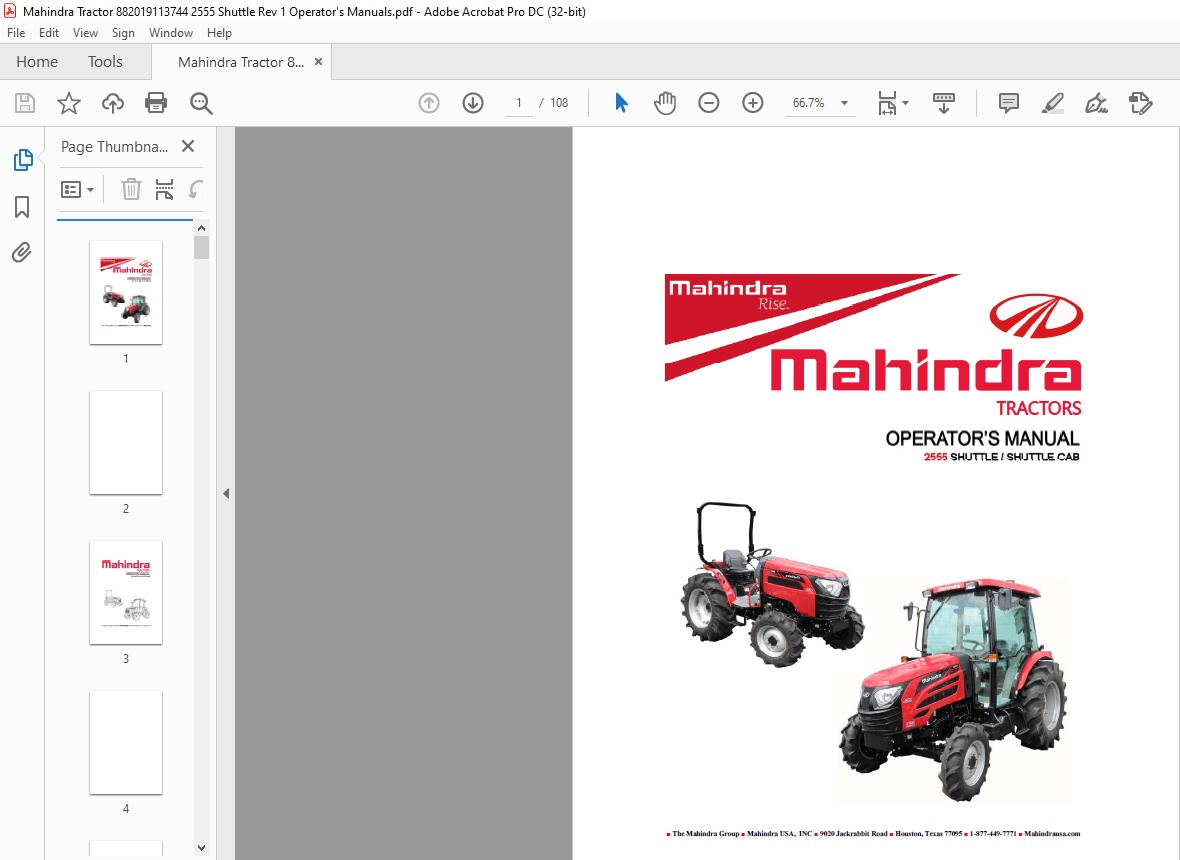Image resolution: width=1180 pixels, height=860 pixels.
Task: Select the page 1 thumbnail
Action: click(x=126, y=293)
